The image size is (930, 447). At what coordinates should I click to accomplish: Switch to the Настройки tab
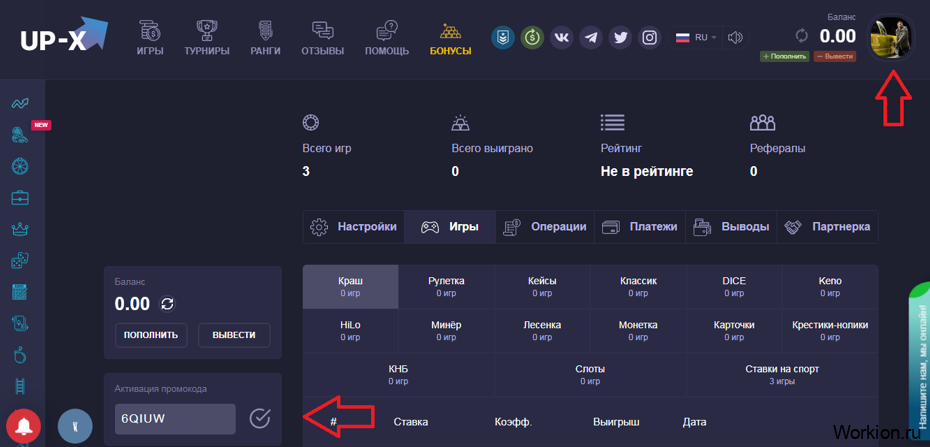point(354,227)
